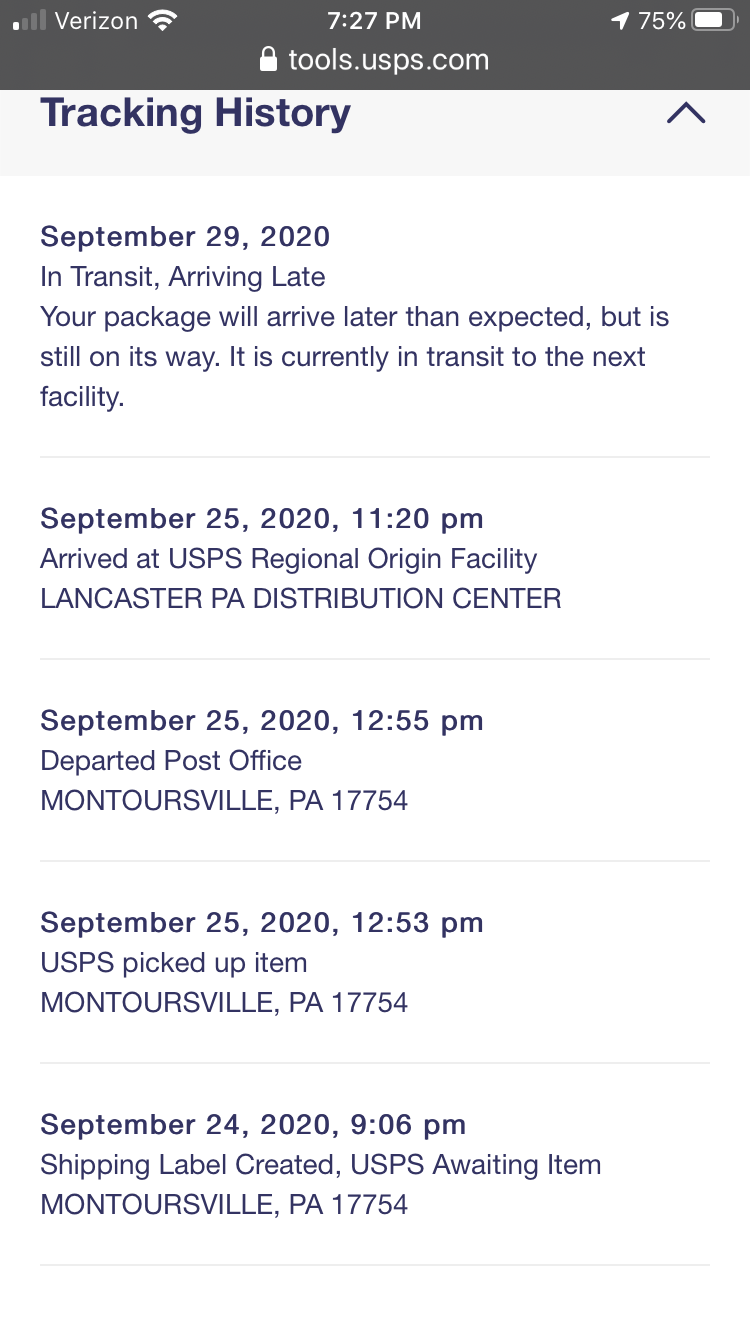Tap the Verizon carrier label
The image size is (750, 1334).
96,20
